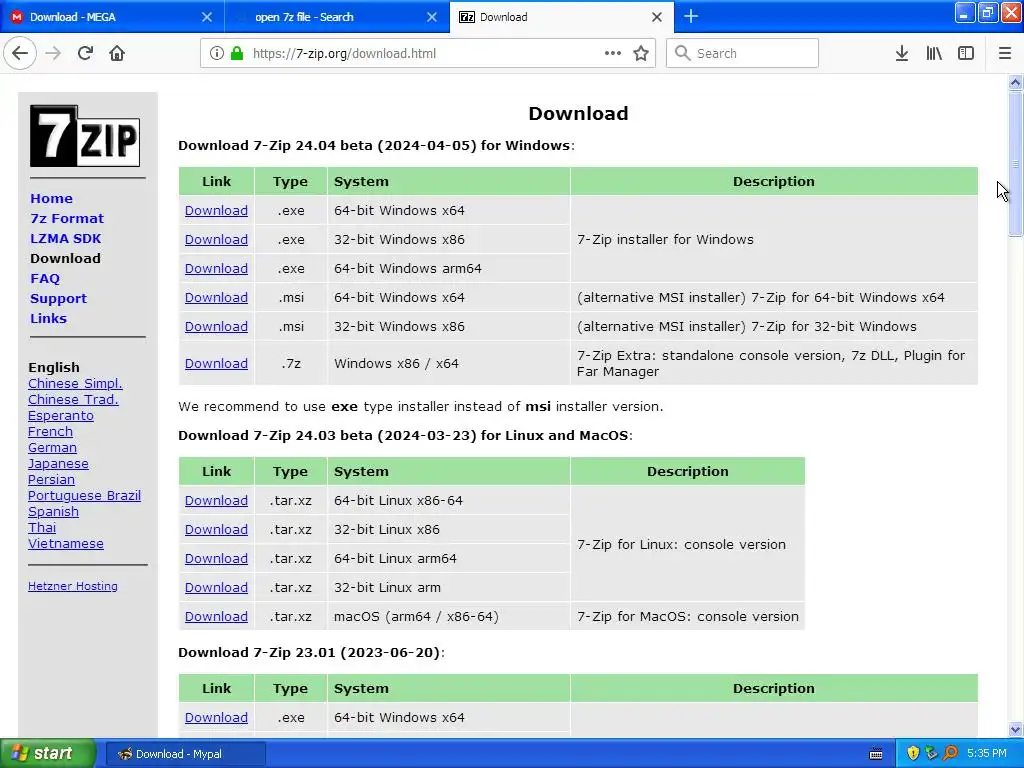Click the page scrollbar down arrow
Screen dimensions: 1024x768
point(1016,729)
